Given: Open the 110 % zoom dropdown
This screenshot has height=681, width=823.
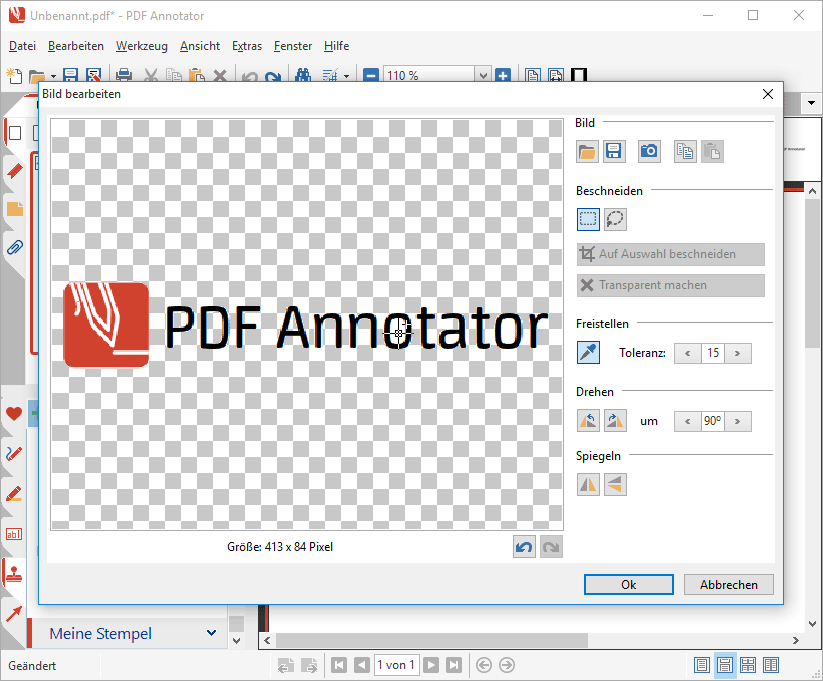Looking at the screenshot, I should tap(483, 75).
